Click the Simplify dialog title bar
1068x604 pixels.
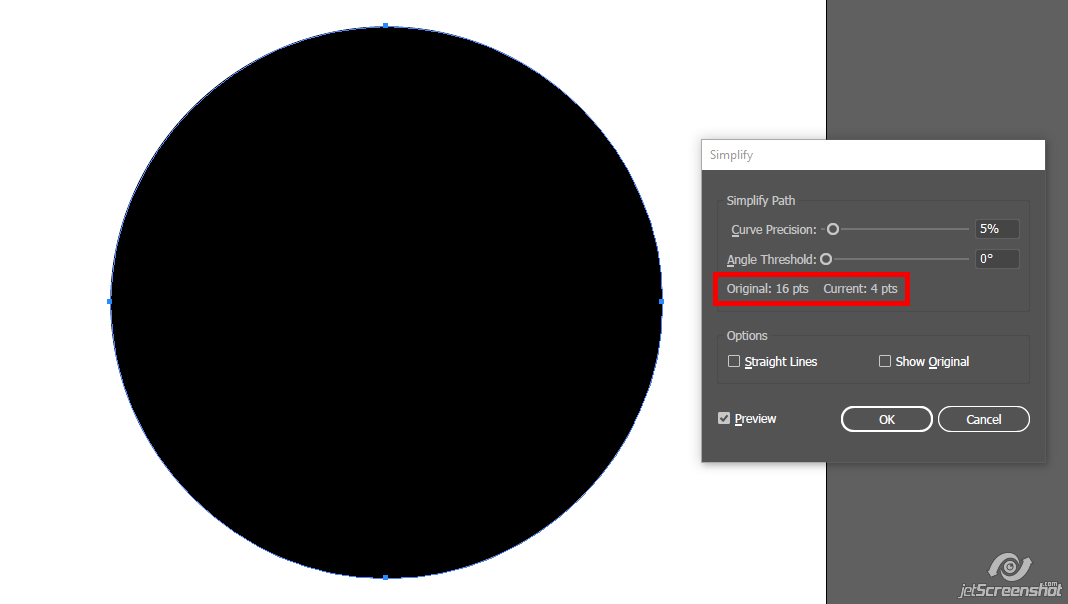[873, 155]
